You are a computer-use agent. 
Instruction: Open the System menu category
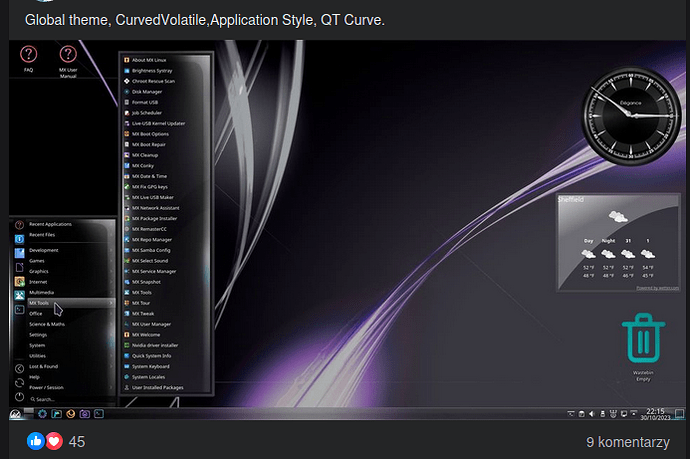pos(70,345)
